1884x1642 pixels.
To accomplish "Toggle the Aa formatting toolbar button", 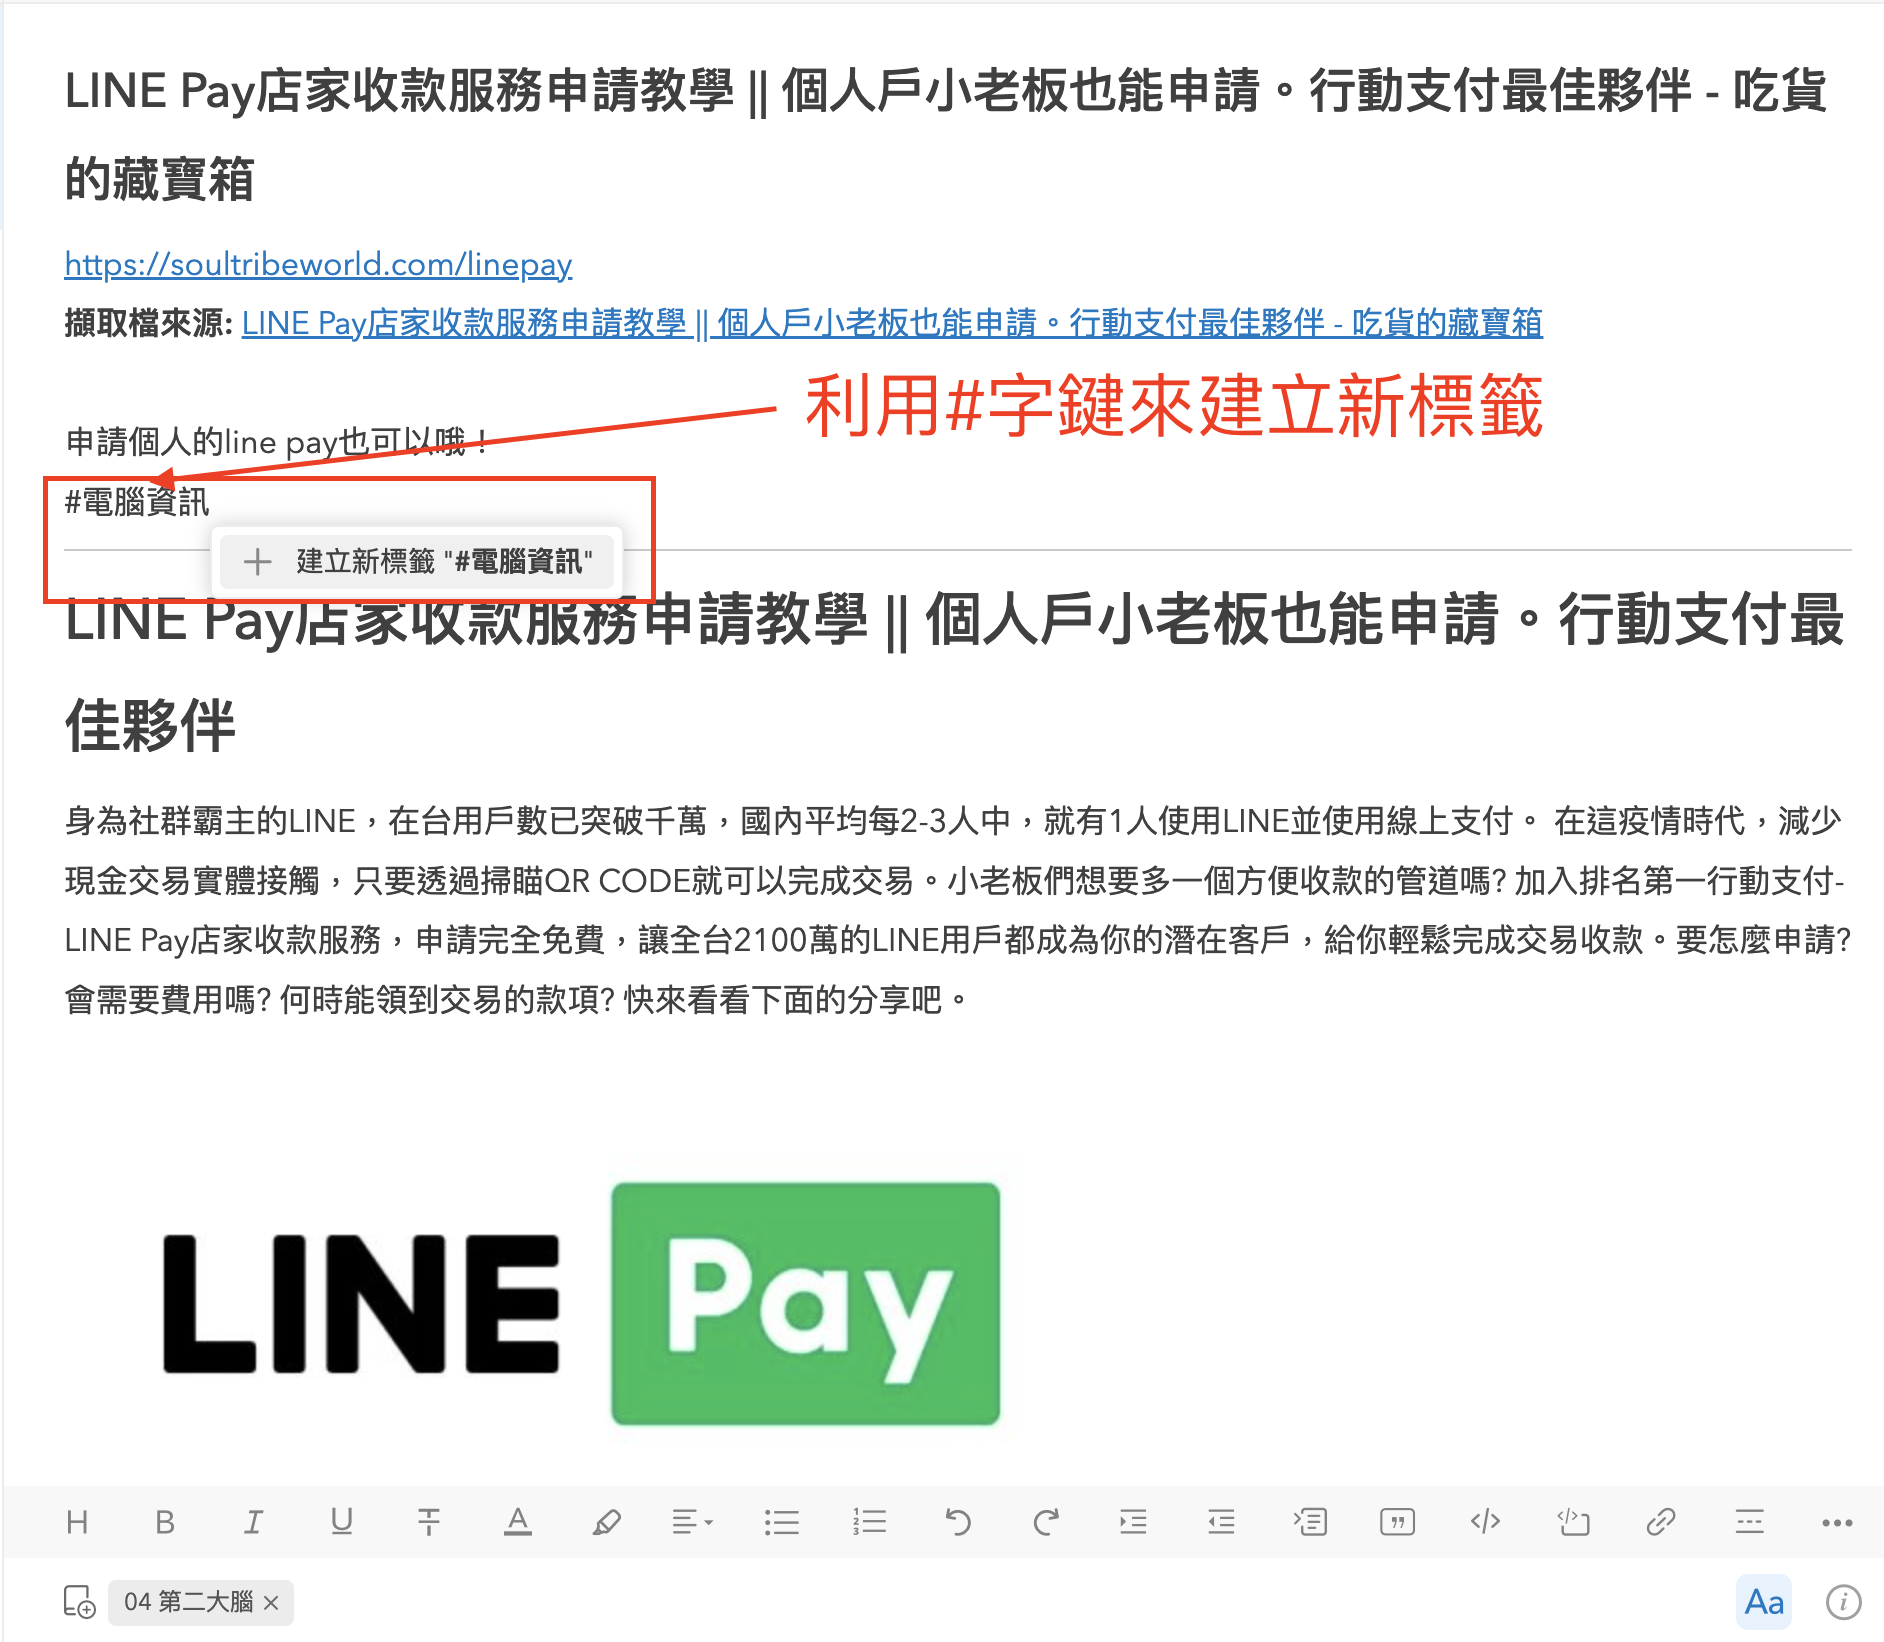I will (x=1764, y=1602).
